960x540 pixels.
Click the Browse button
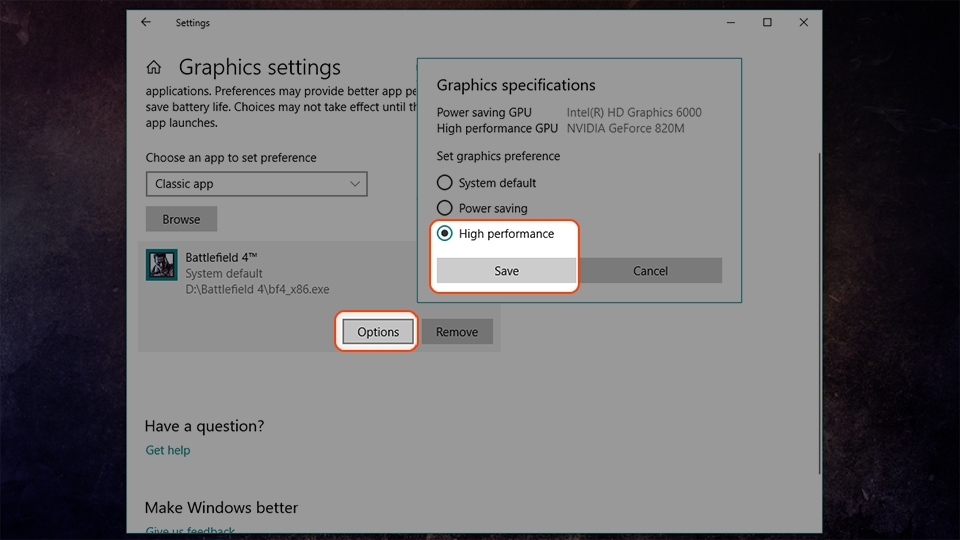pos(181,219)
